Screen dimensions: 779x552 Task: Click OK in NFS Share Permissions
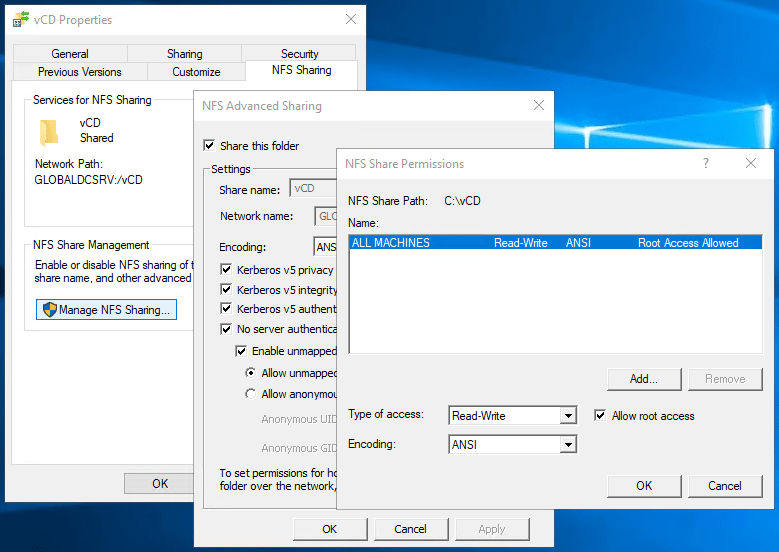(644, 486)
